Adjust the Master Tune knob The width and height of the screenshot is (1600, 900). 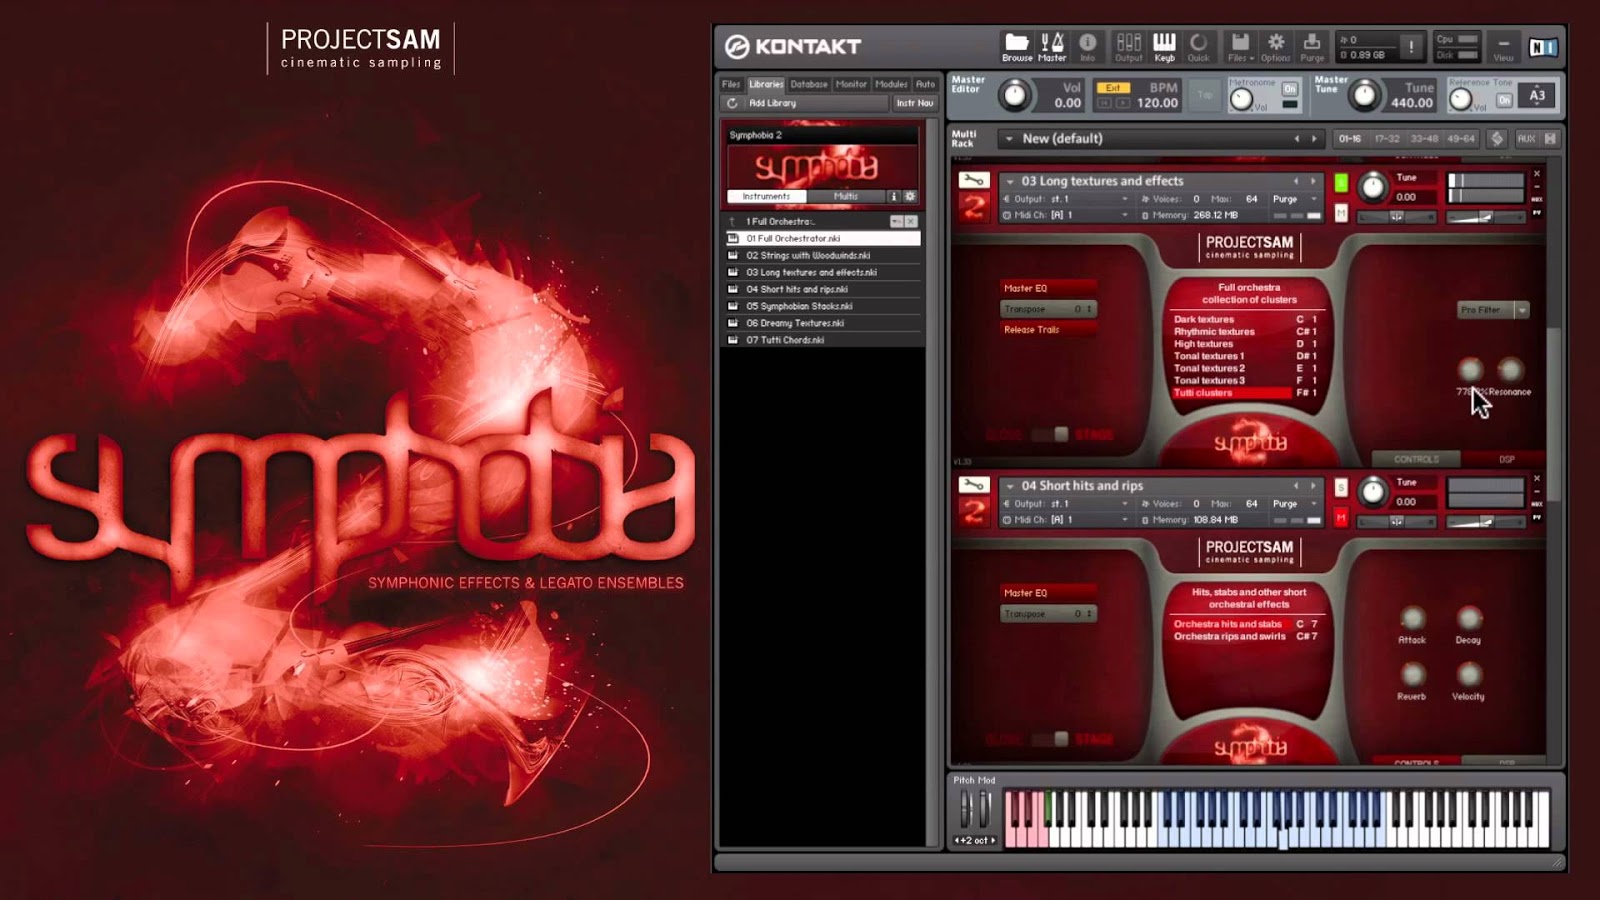click(1366, 97)
